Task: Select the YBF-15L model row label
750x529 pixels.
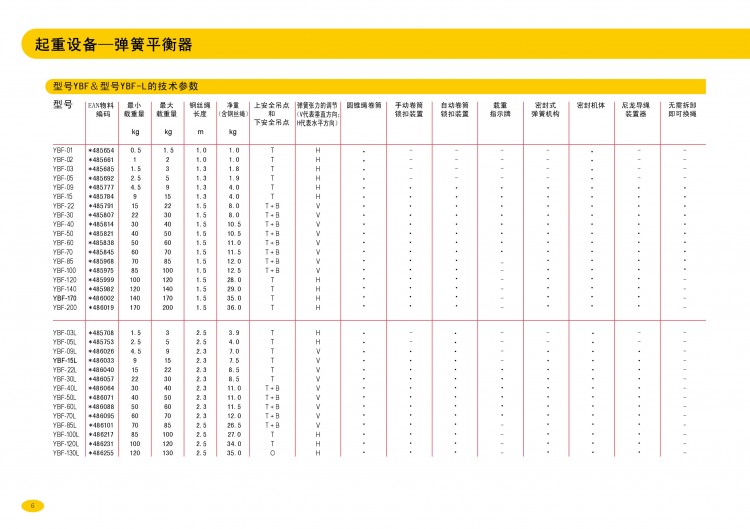Action: pos(65,360)
